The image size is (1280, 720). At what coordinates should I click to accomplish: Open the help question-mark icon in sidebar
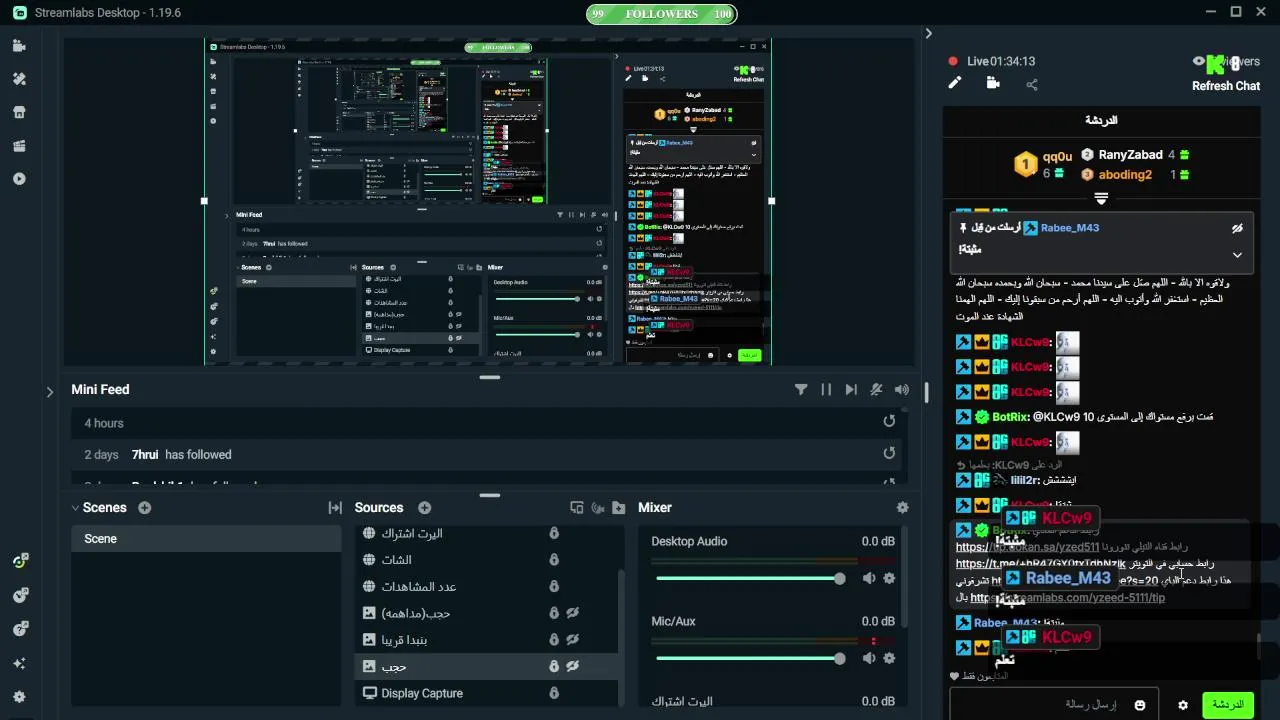coord(20,629)
